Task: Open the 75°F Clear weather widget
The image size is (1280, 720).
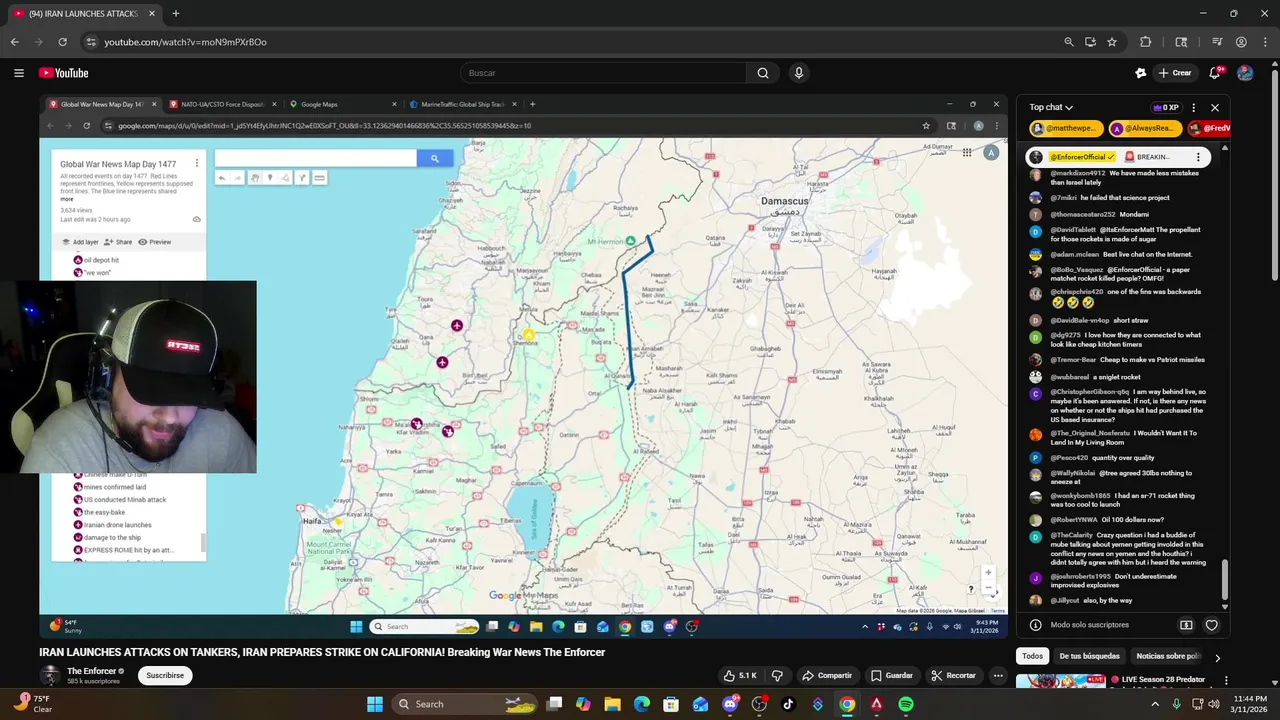Action: (32, 704)
